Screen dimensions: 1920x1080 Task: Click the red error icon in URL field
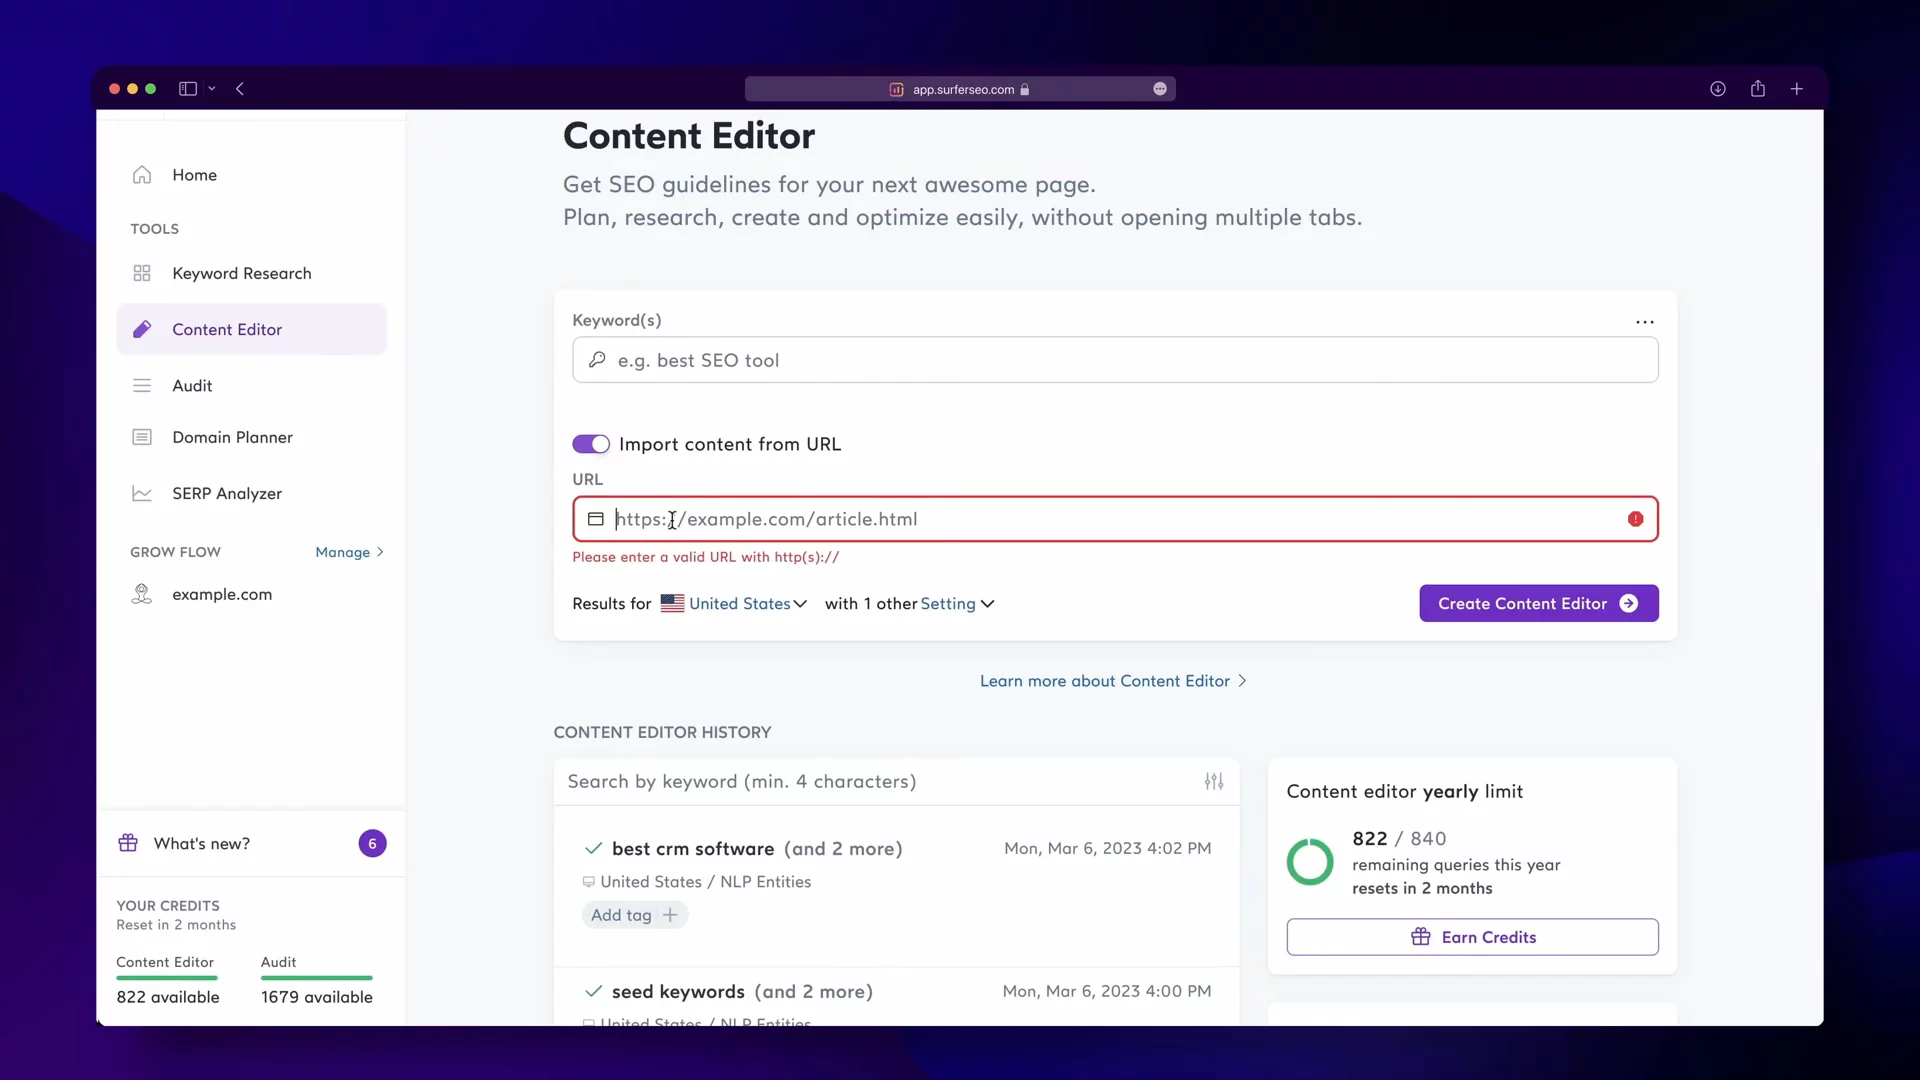click(x=1635, y=519)
